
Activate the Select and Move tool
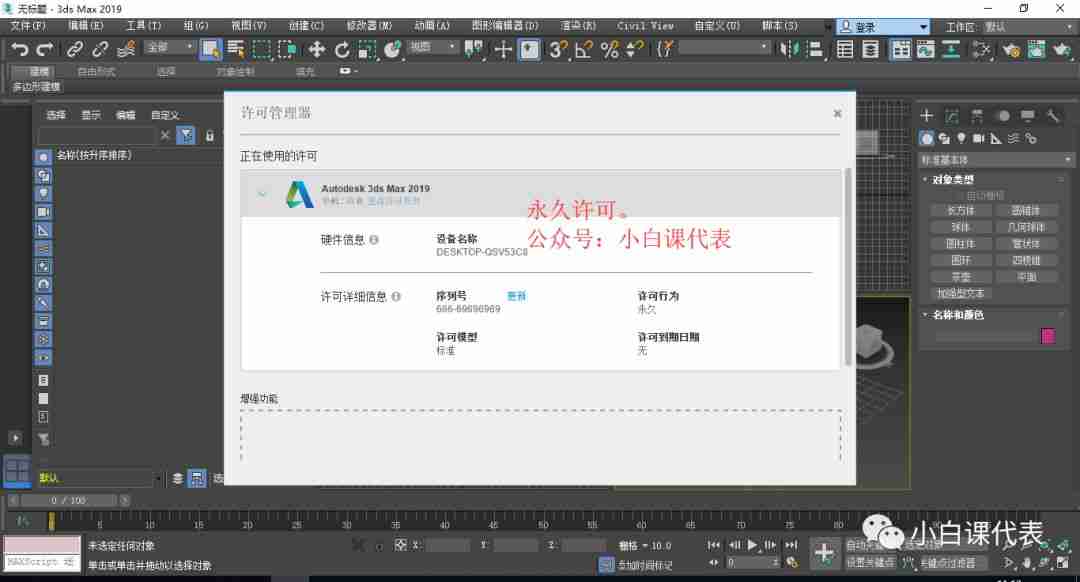pos(314,47)
